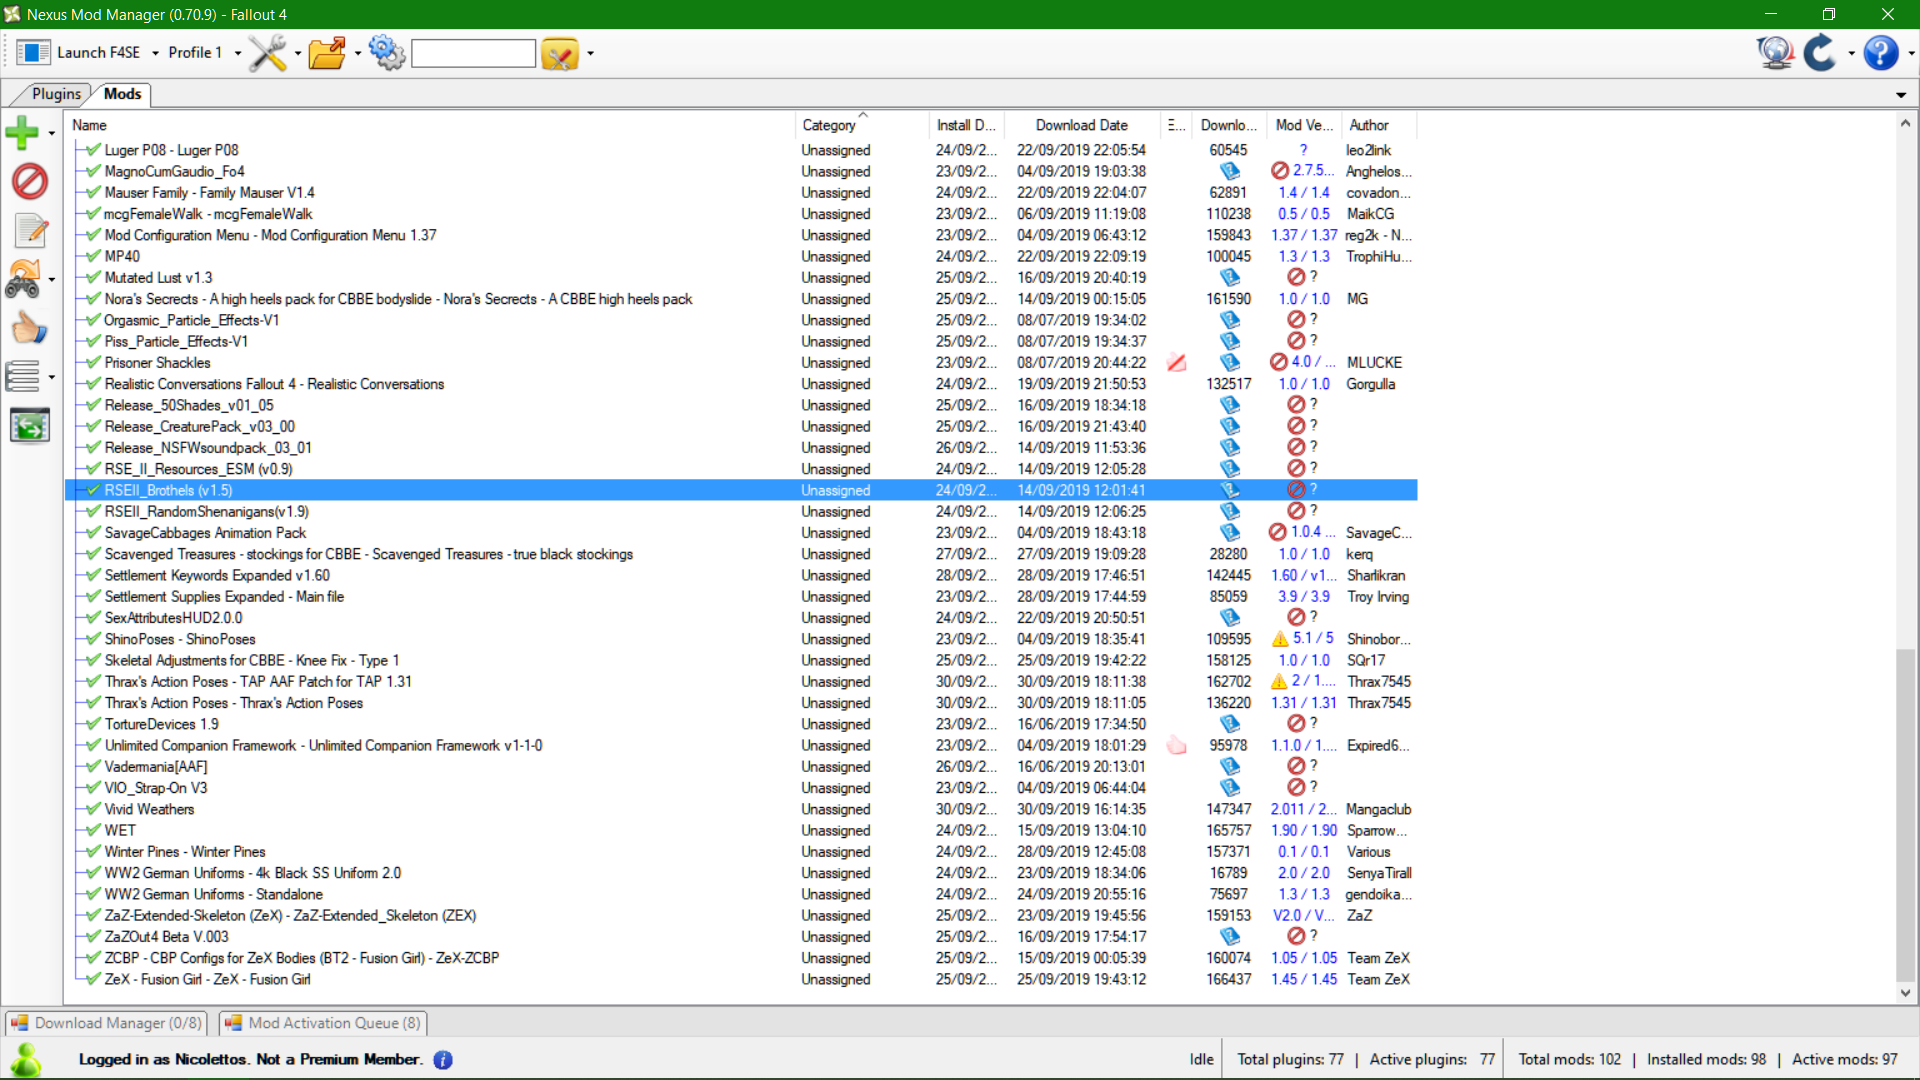Viewport: 1920px width, 1080px height.
Task: Click the scrollbar down arrow
Action: tap(1905, 993)
